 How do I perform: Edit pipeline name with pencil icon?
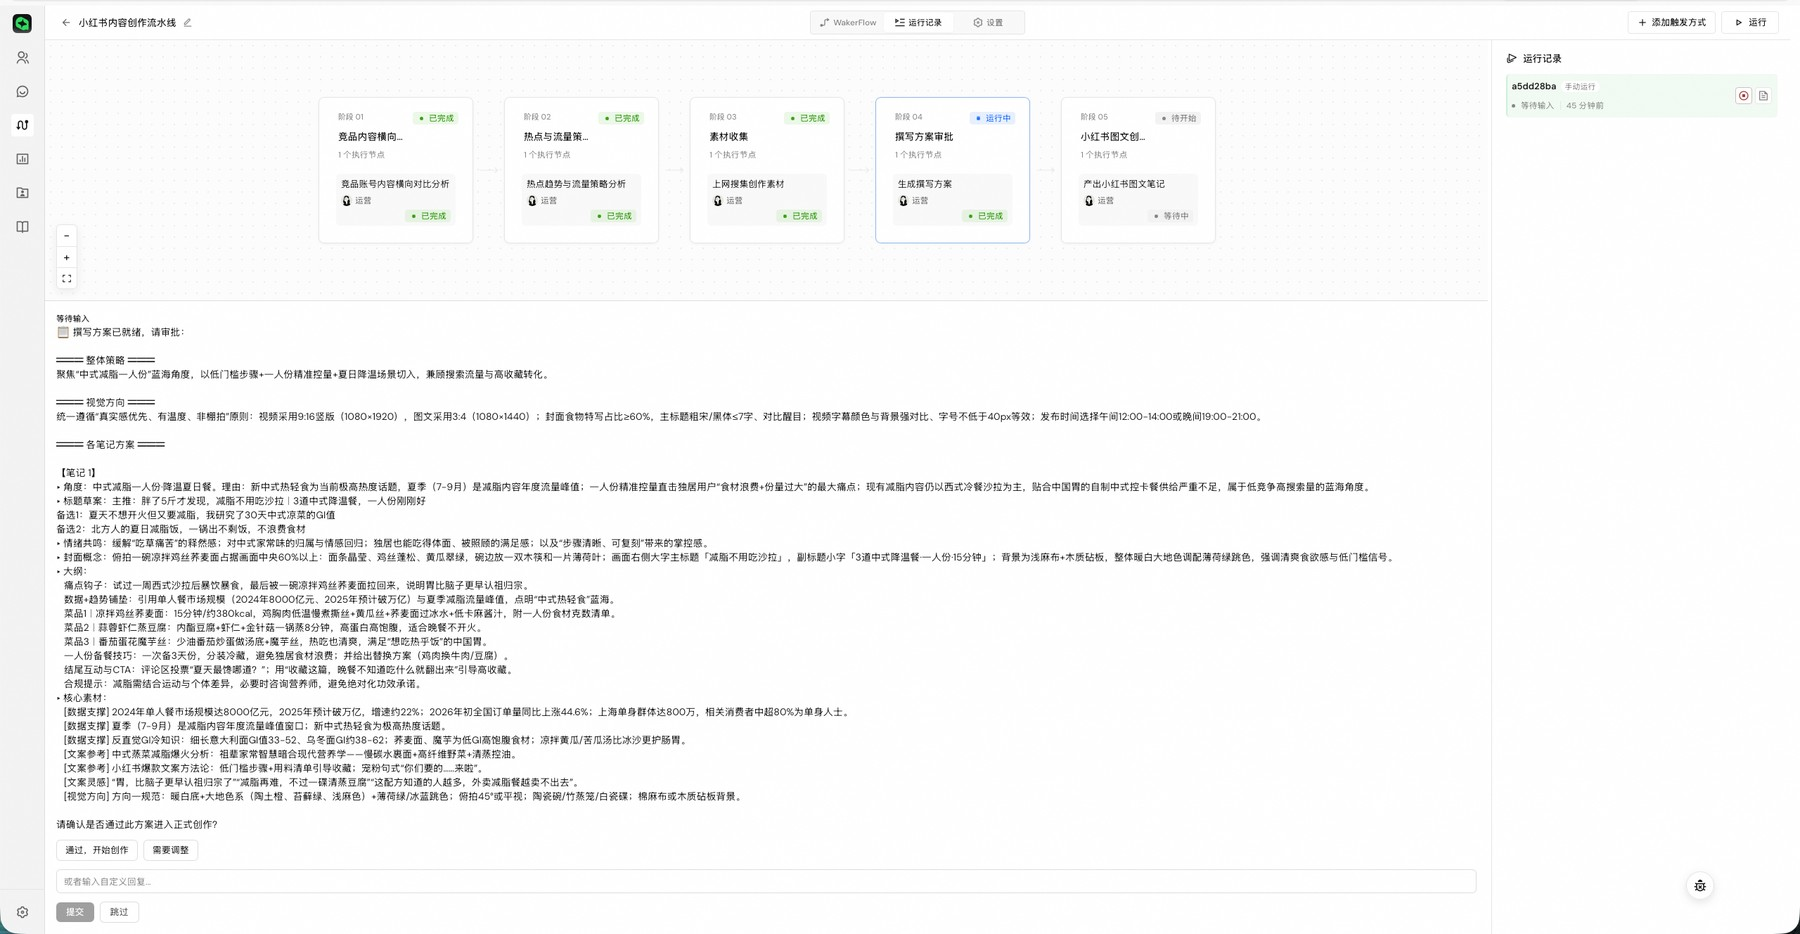187,23
